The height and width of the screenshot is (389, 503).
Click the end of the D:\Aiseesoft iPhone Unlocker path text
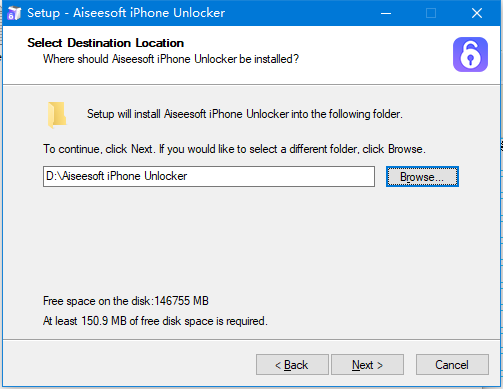click(x=187, y=176)
